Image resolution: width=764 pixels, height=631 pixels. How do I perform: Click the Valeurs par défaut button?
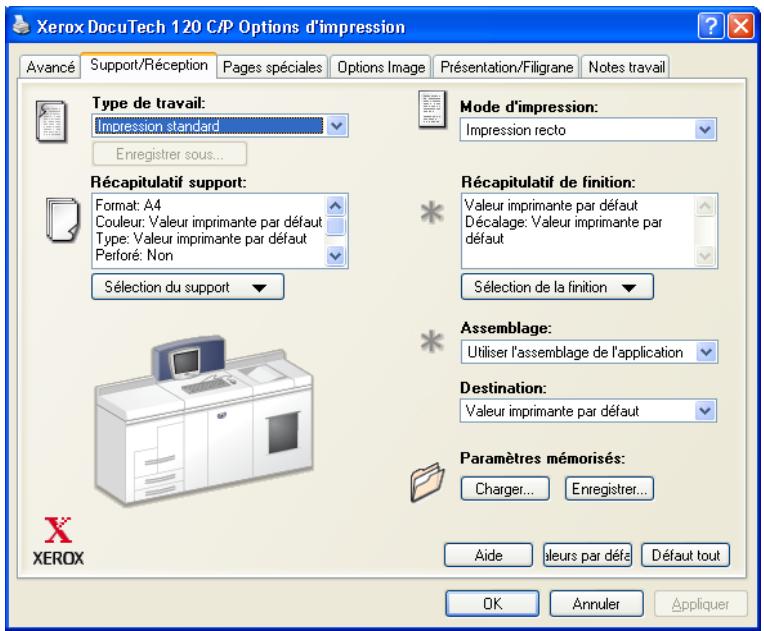coord(587,555)
